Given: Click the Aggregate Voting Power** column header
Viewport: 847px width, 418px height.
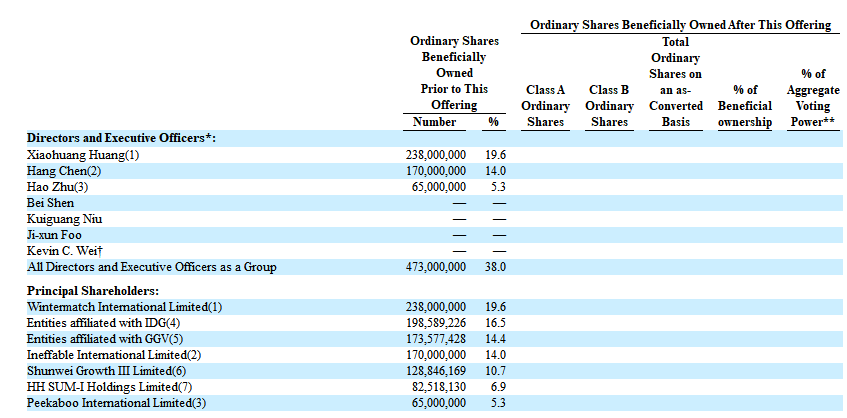Looking at the screenshot, I should coord(813,98).
